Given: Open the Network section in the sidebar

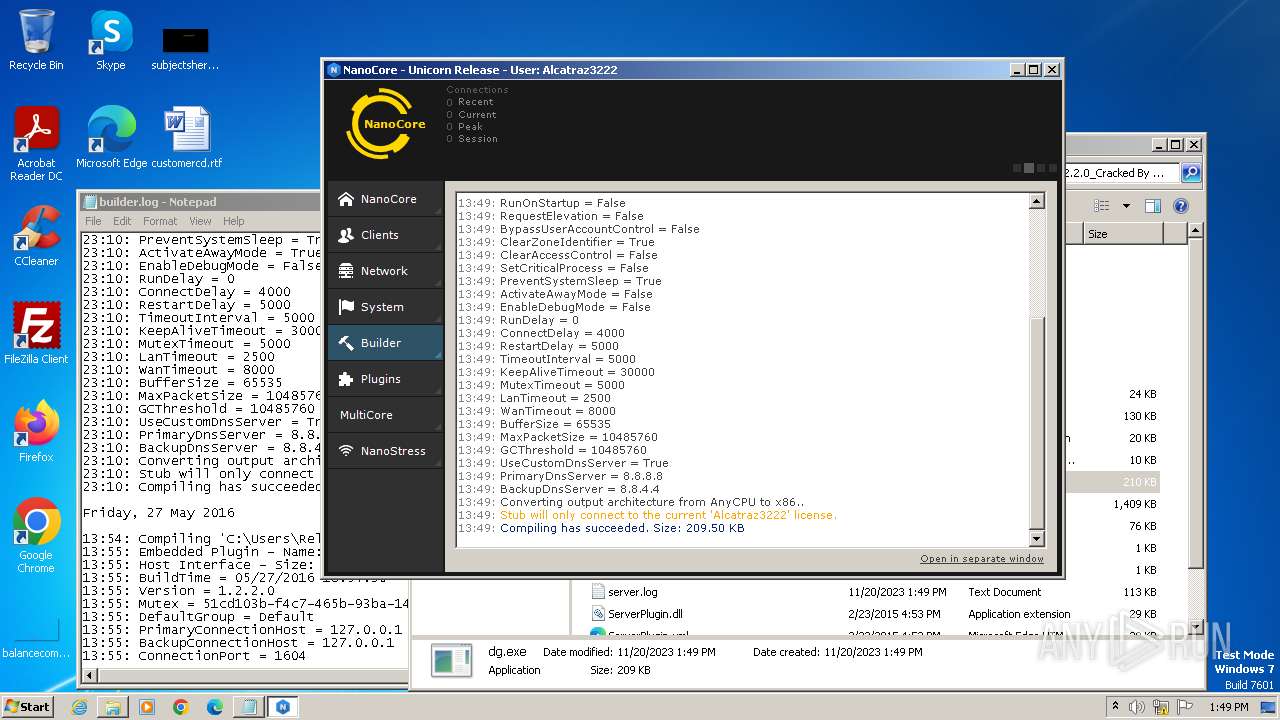Looking at the screenshot, I should [385, 271].
